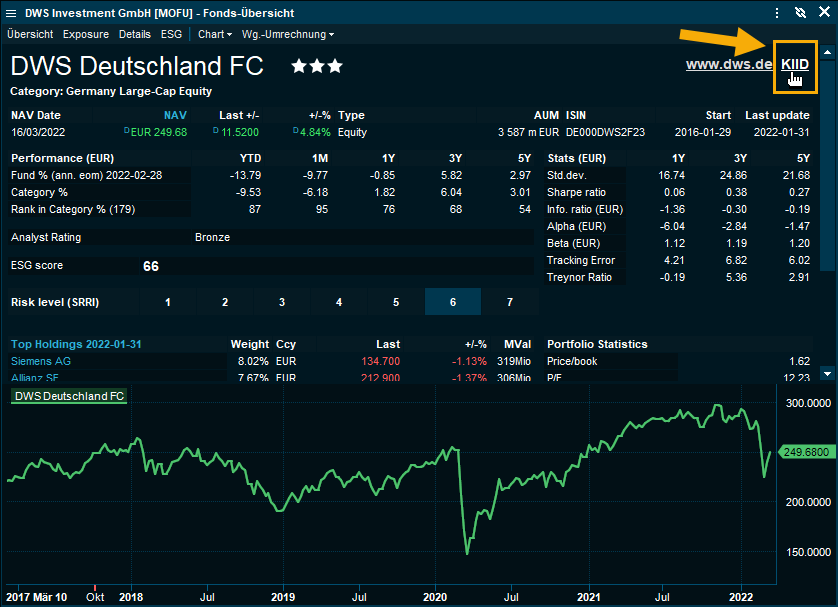Viewport: 838px width, 607px height.
Task: Open the KIID document link
Action: [x=795, y=64]
